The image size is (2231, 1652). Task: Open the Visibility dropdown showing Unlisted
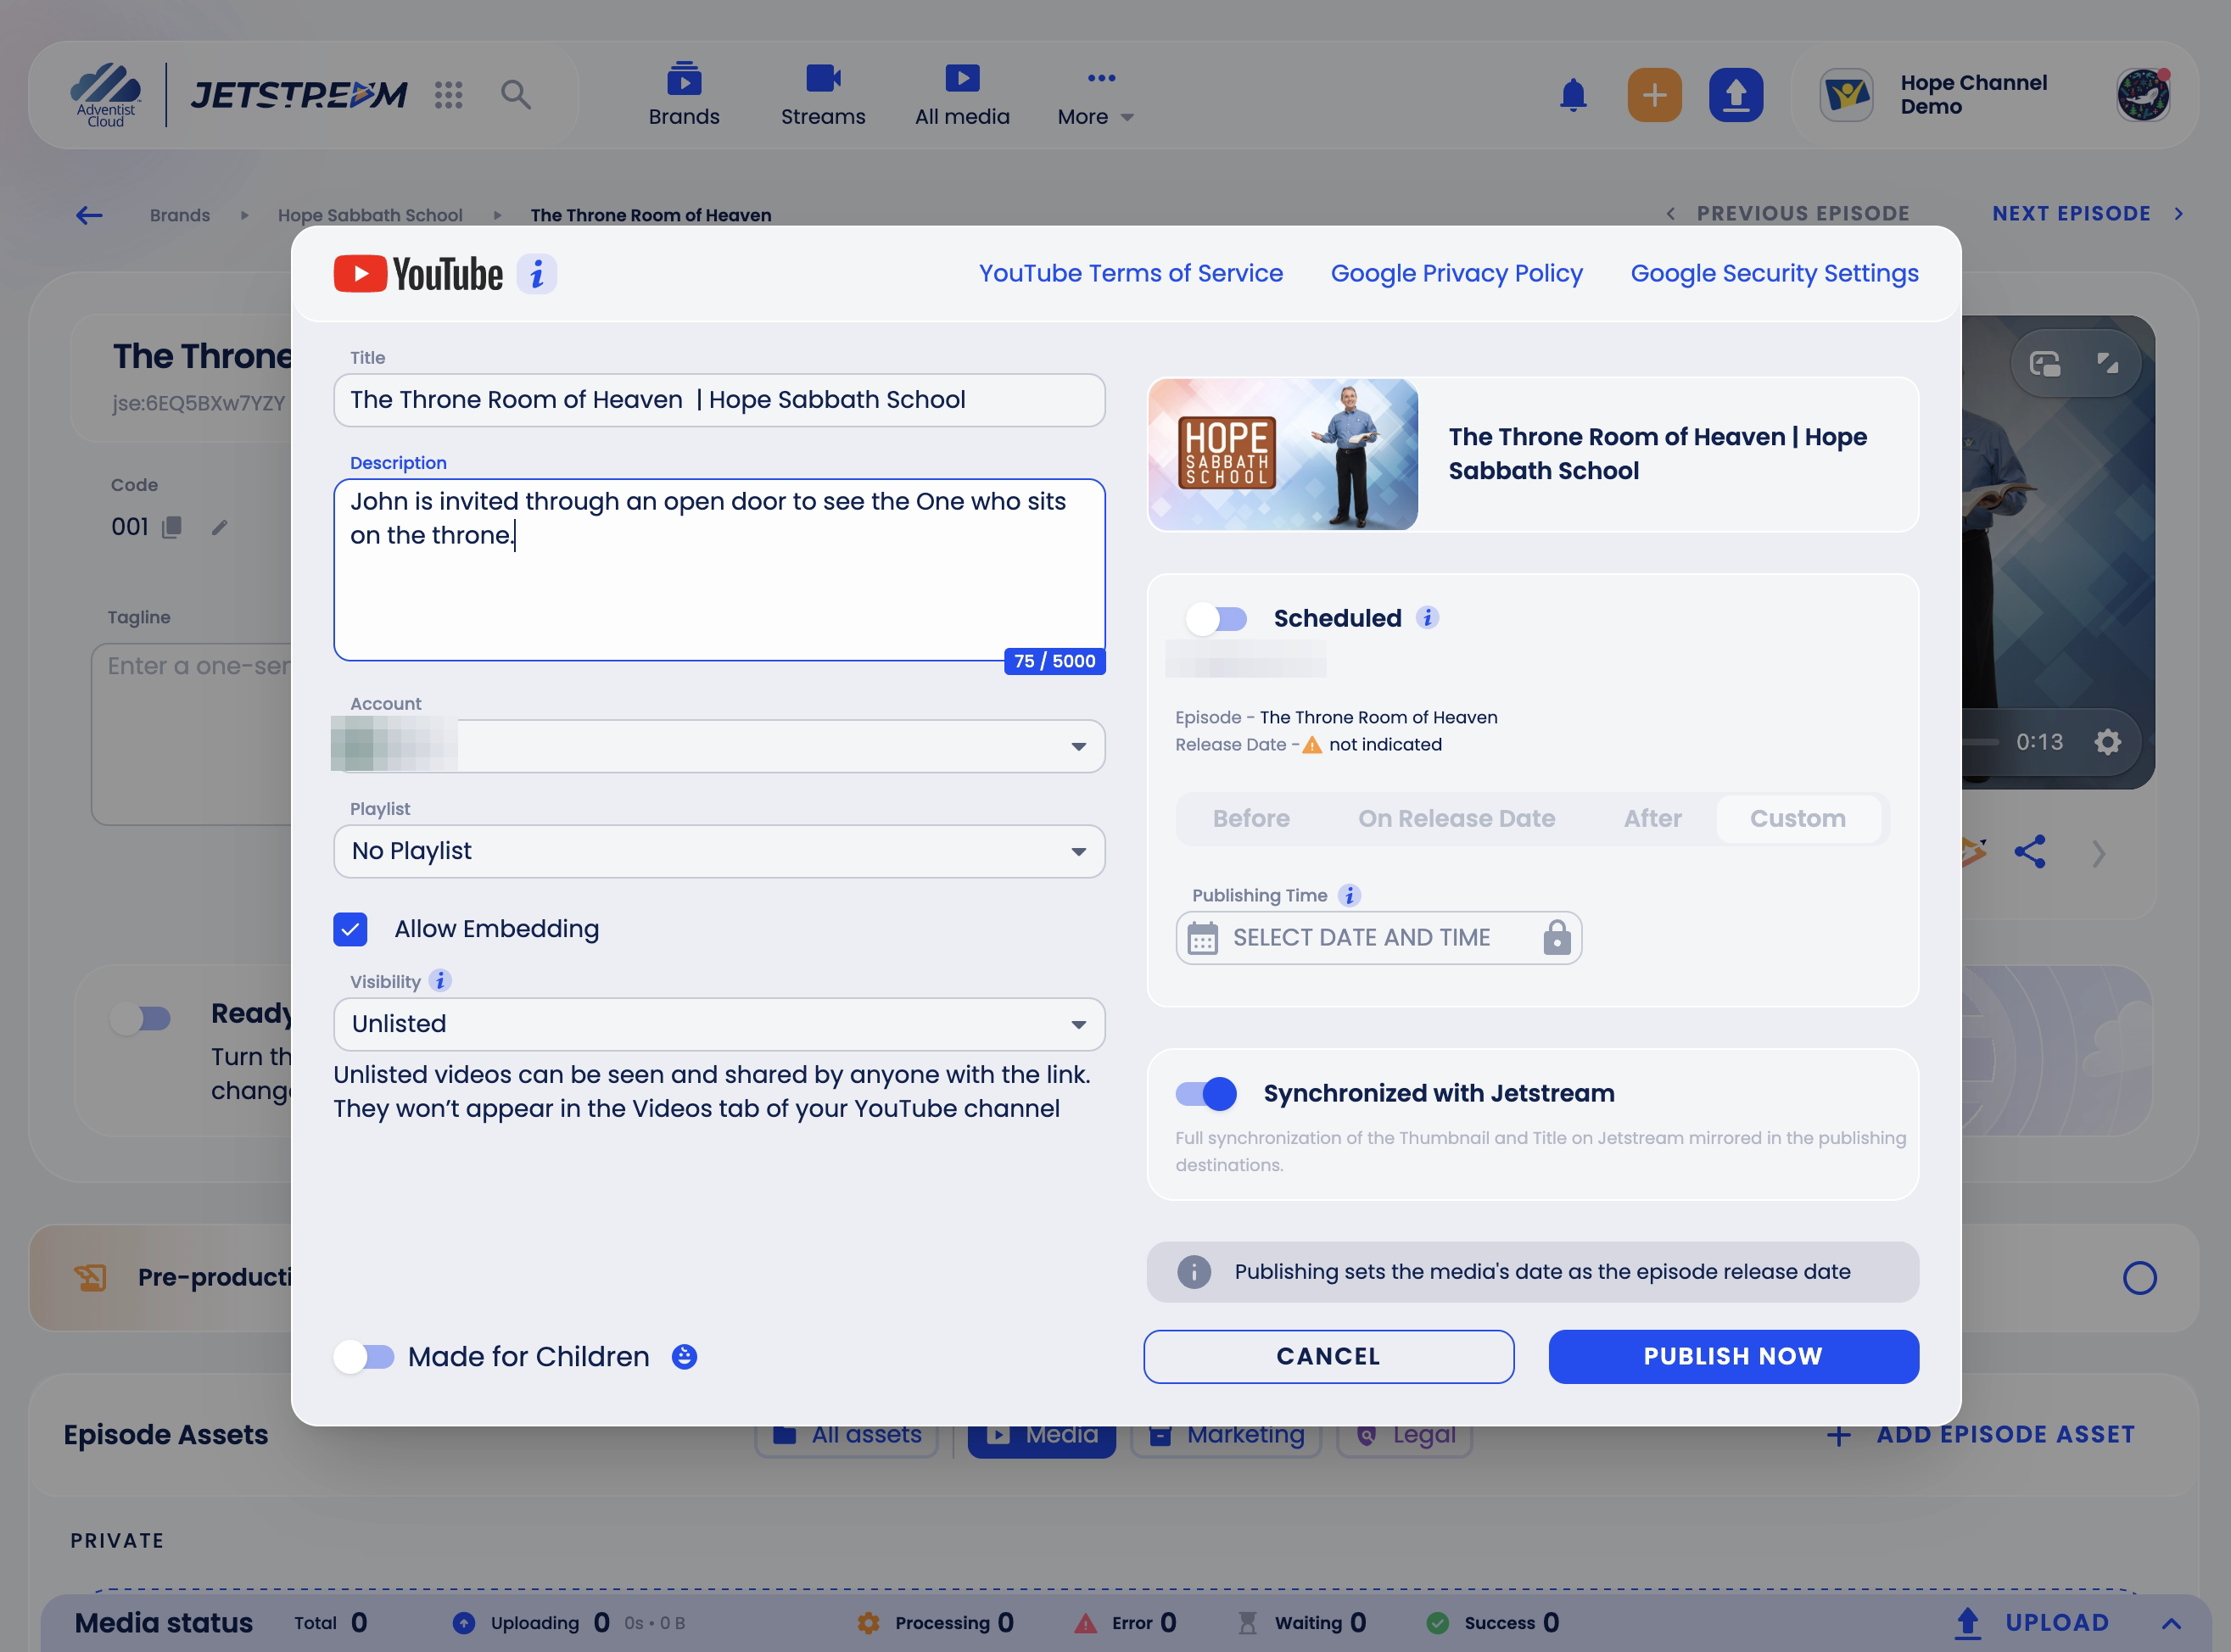pos(719,1024)
